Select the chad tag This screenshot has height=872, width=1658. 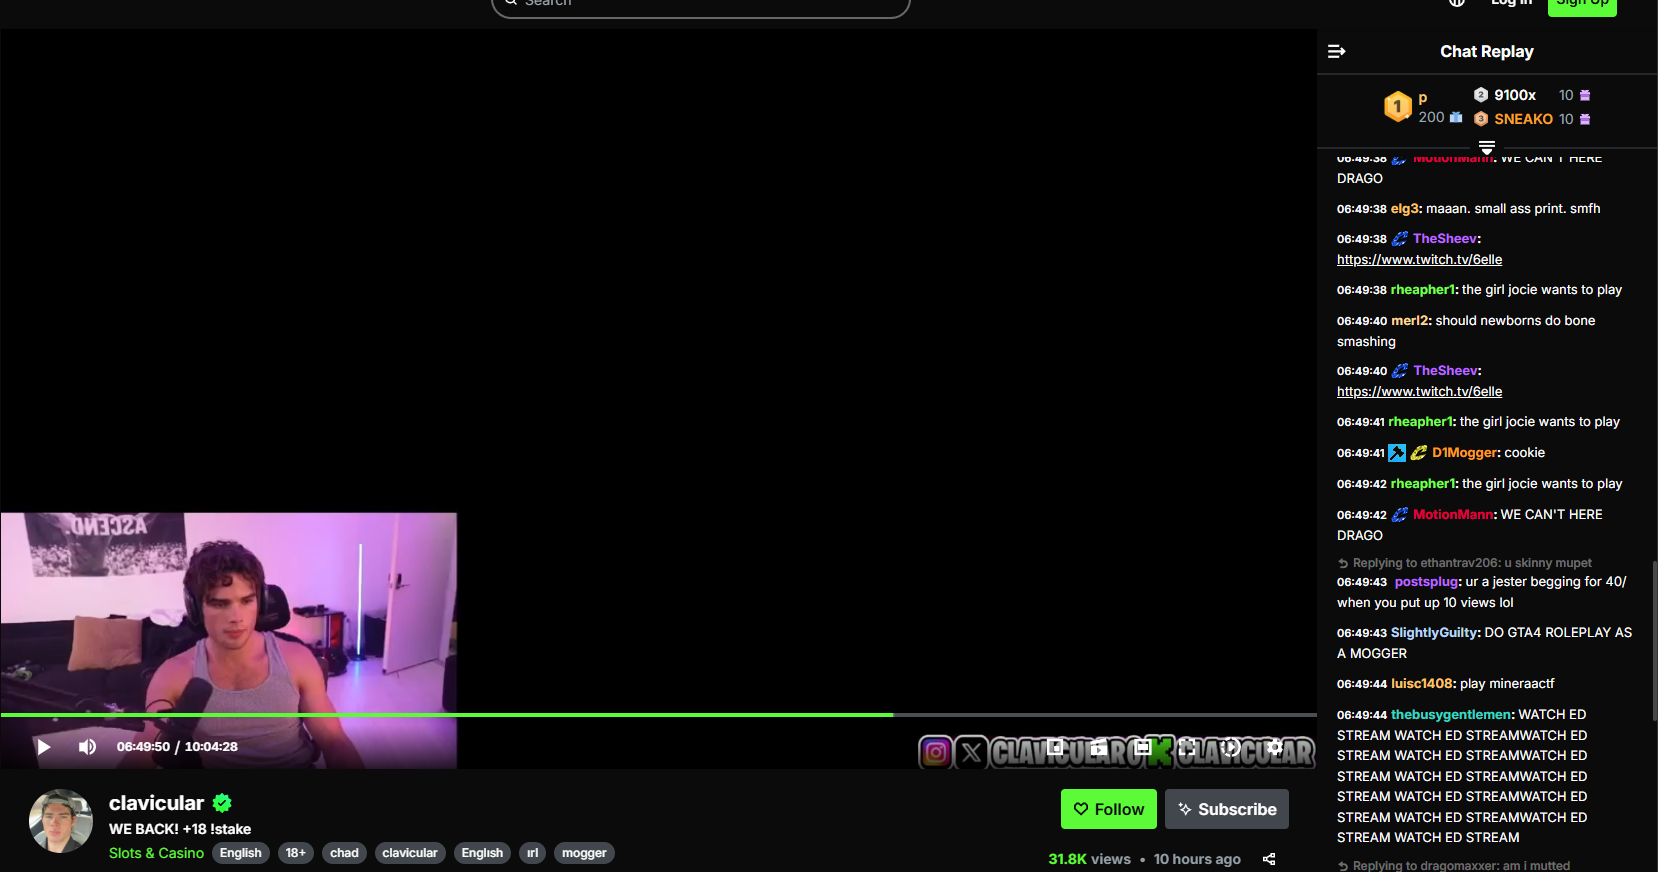point(344,853)
